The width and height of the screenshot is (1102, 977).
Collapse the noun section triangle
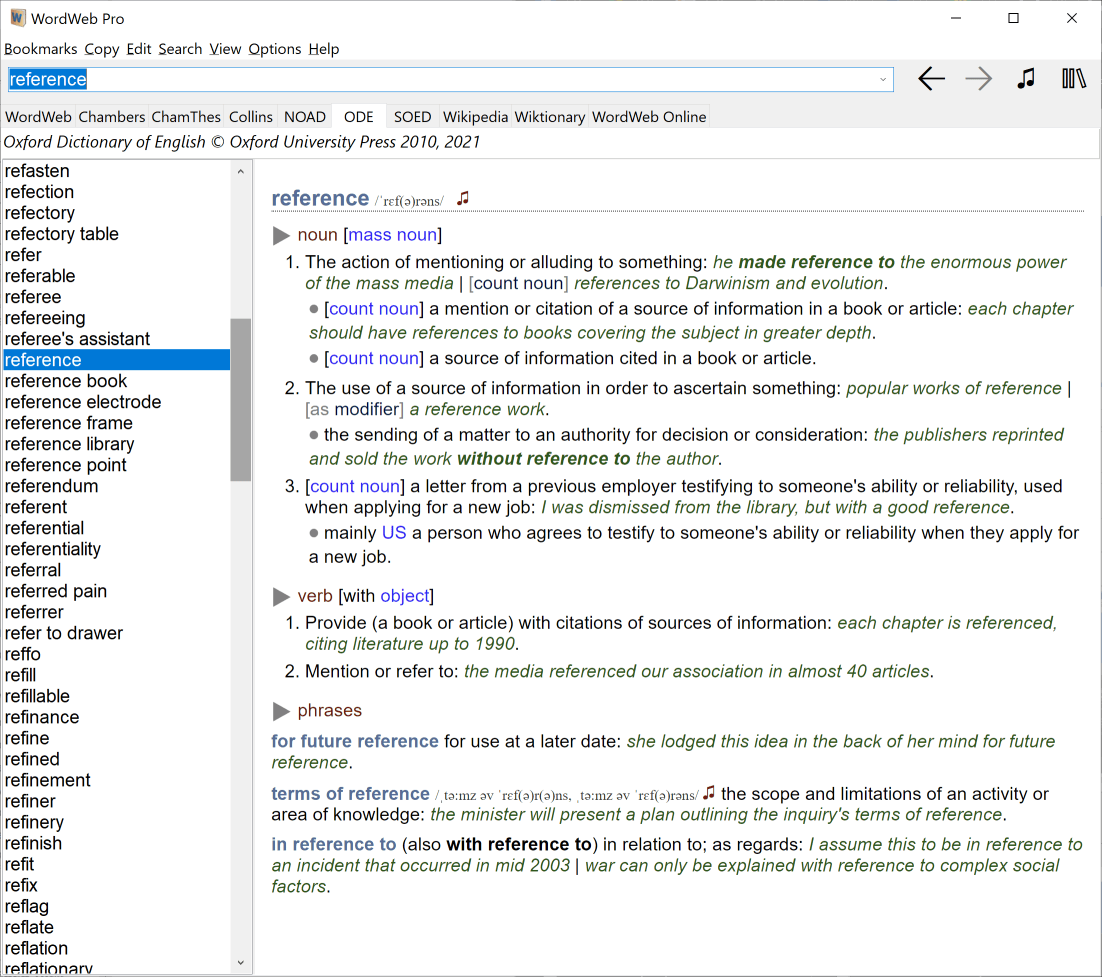coord(281,236)
